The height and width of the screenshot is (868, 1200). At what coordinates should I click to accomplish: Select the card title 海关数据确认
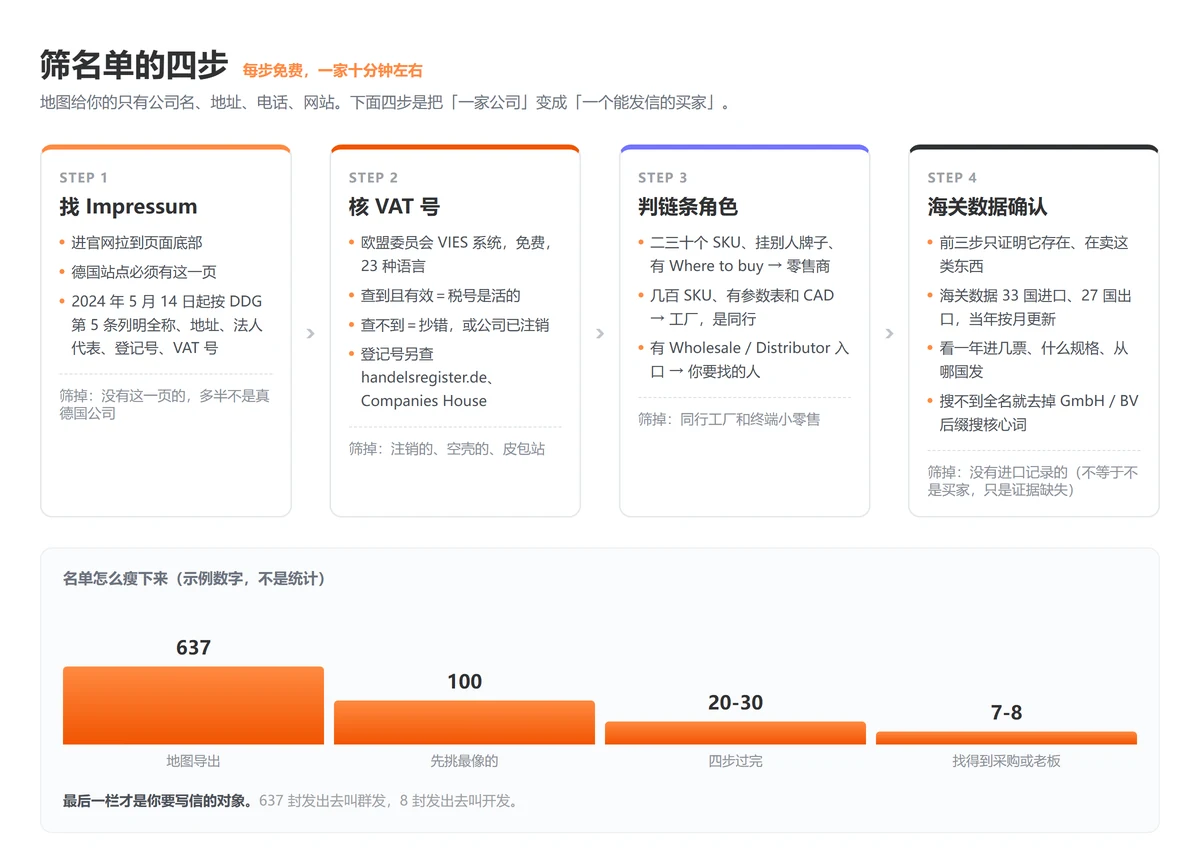987,207
